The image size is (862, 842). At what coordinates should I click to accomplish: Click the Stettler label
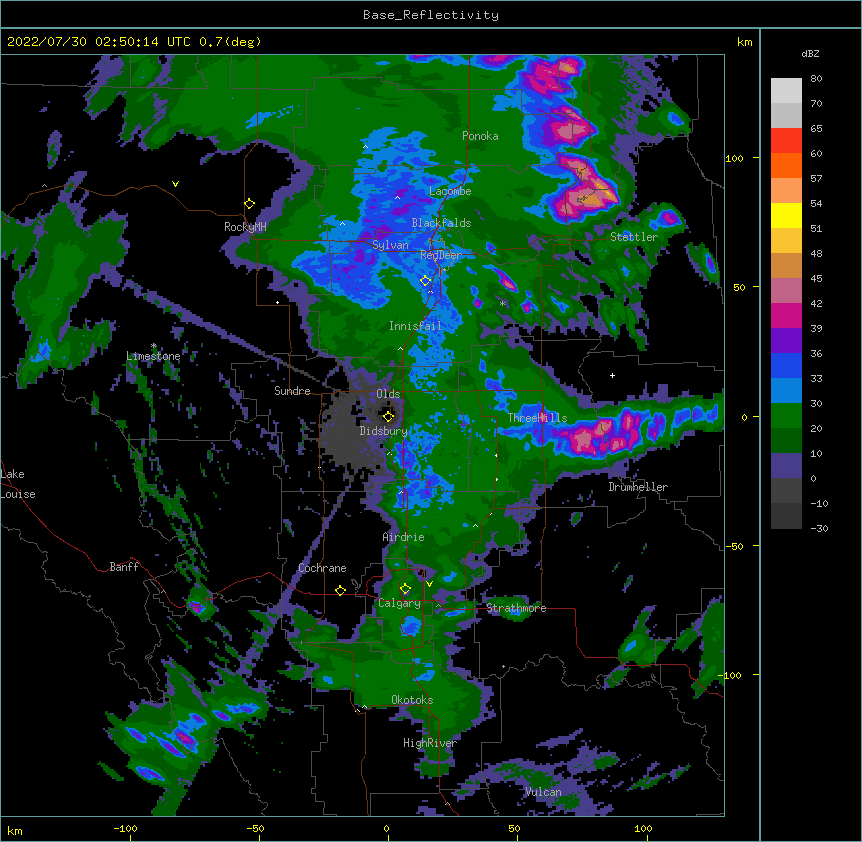[x=634, y=237]
